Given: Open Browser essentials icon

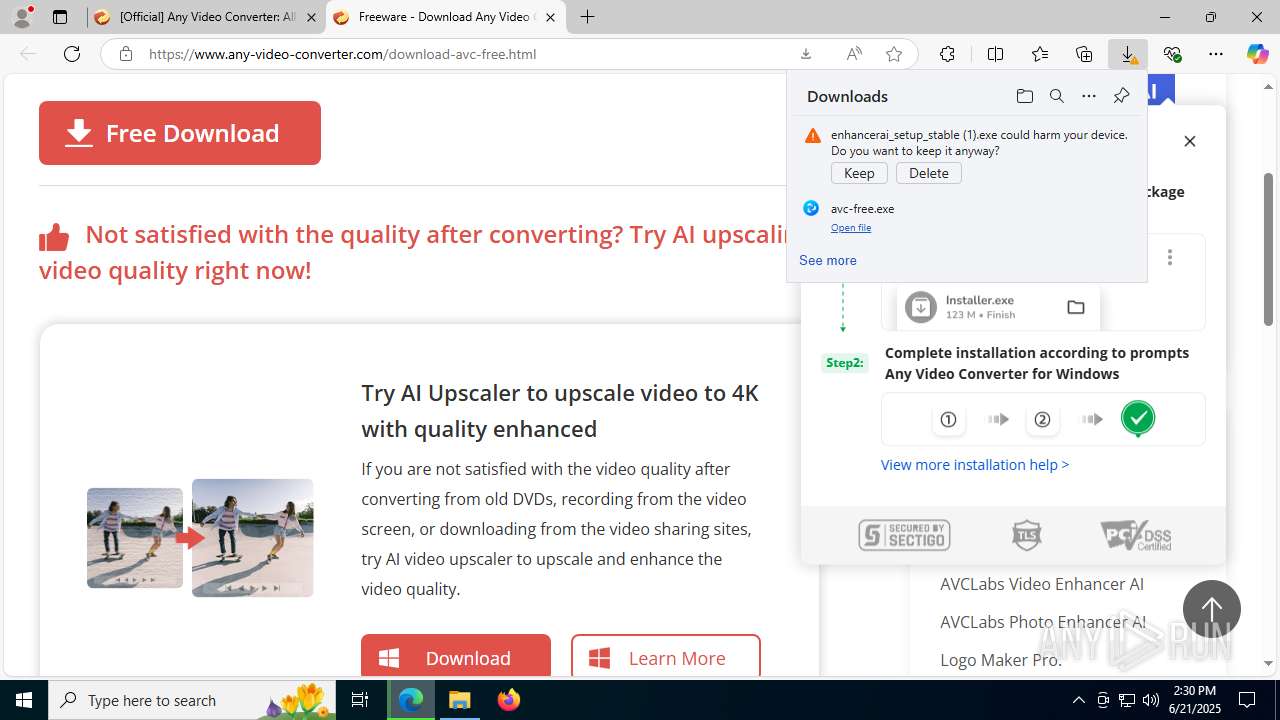Looking at the screenshot, I should [x=1172, y=54].
